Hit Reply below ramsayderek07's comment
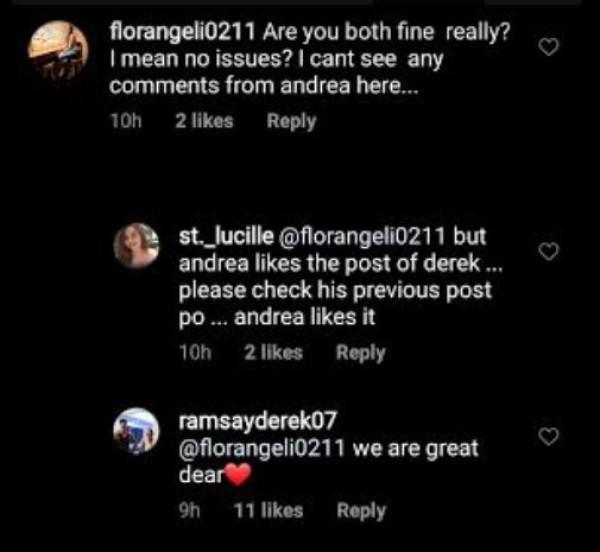This screenshot has width=600, height=552. tap(361, 510)
